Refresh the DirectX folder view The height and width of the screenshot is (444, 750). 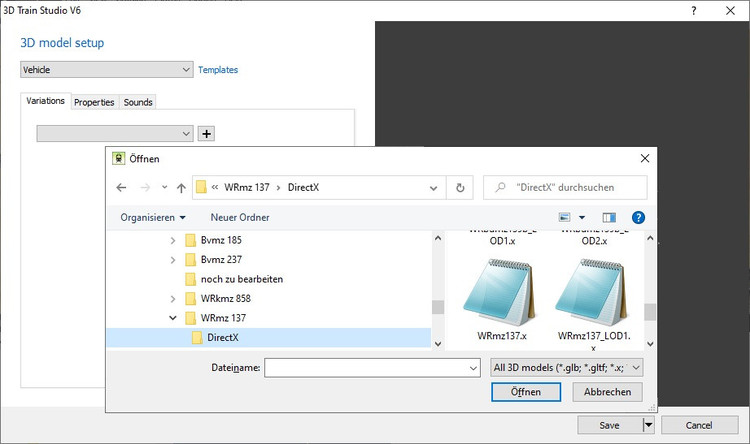point(460,188)
